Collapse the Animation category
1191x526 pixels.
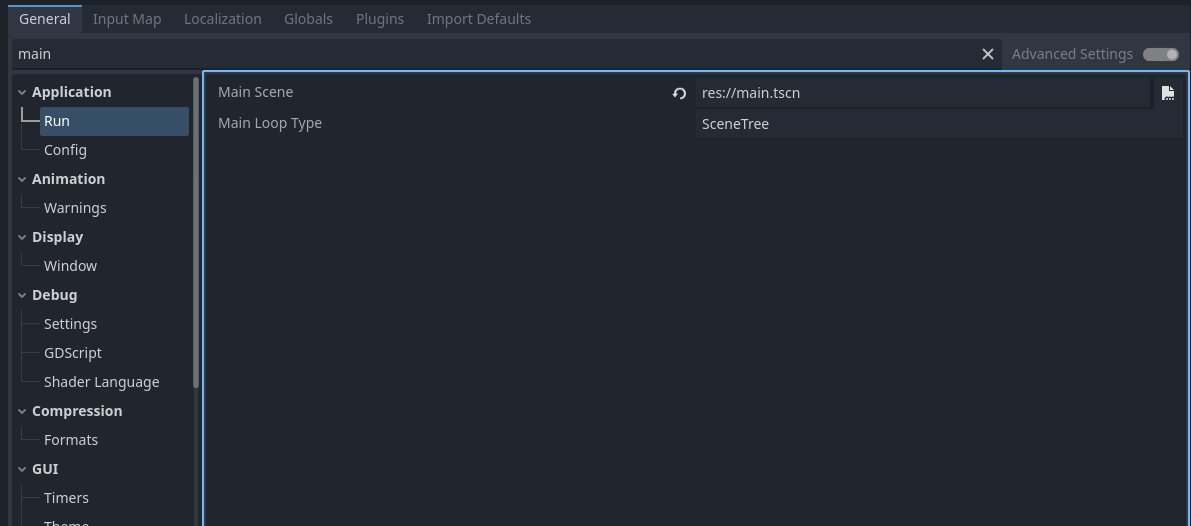click(x=22, y=179)
